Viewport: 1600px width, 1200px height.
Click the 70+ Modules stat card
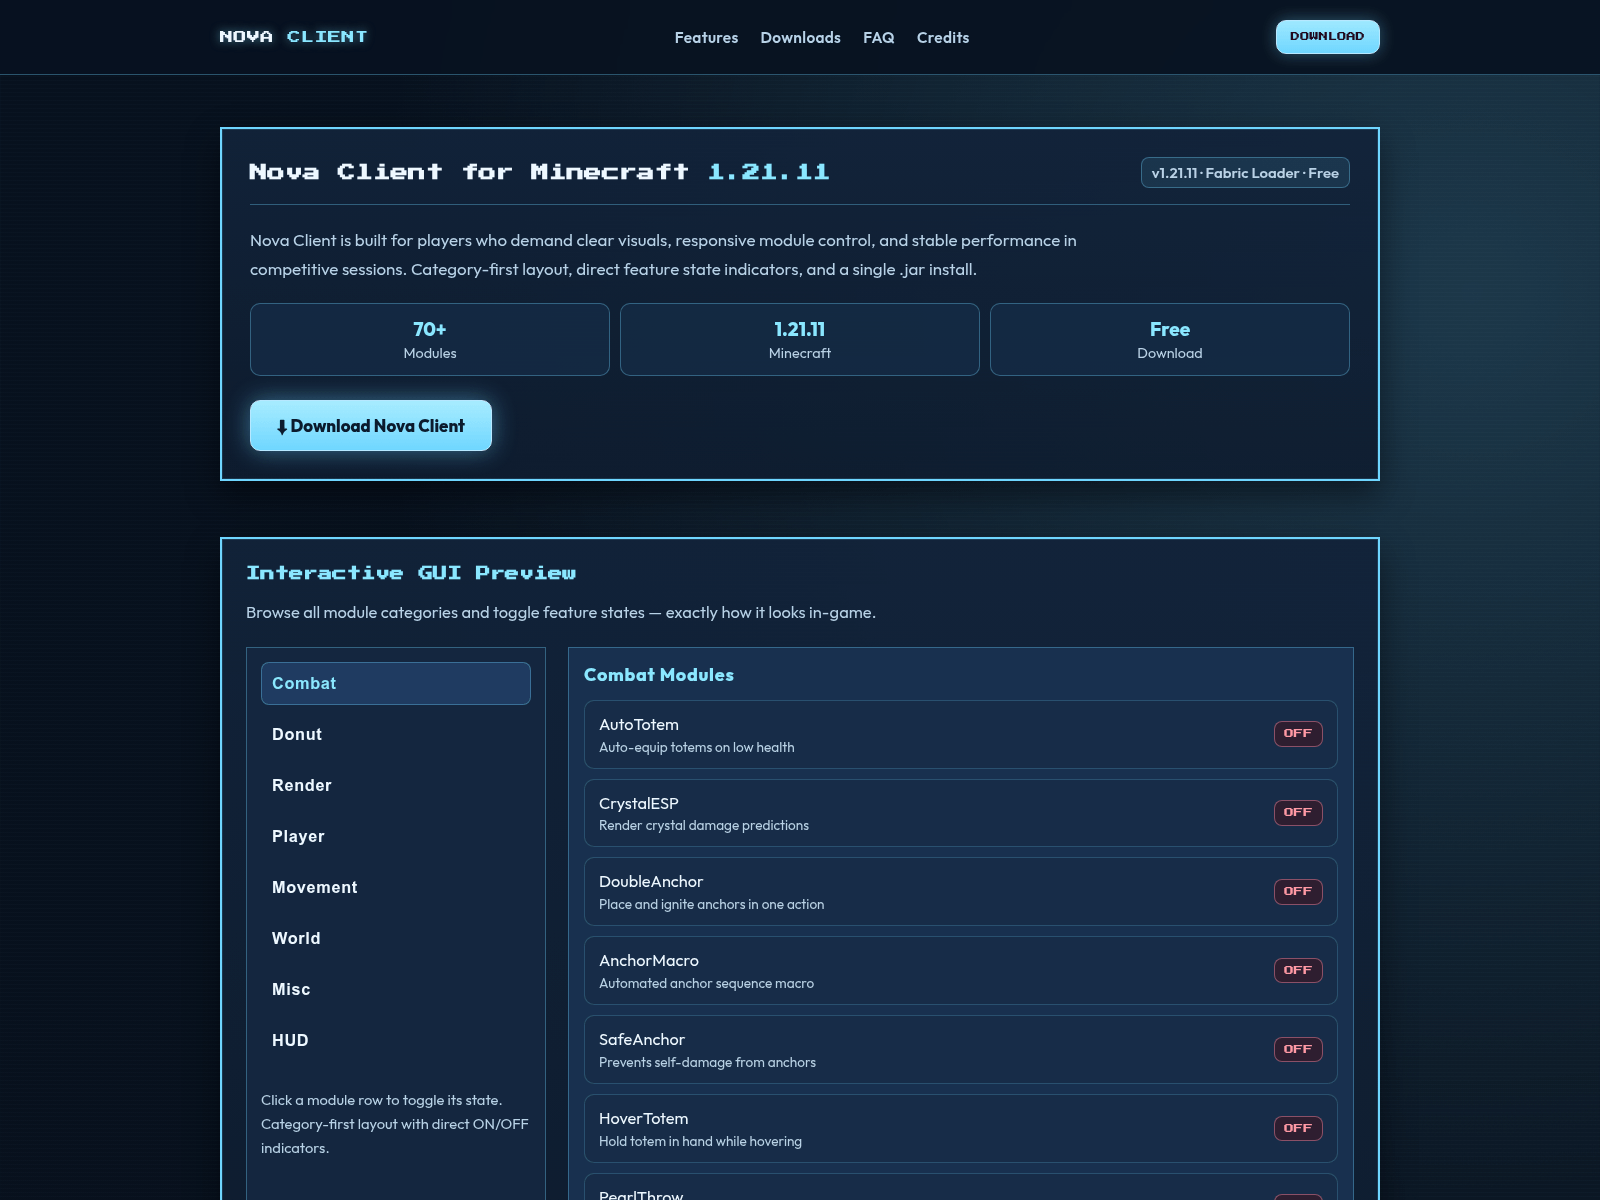pos(430,340)
